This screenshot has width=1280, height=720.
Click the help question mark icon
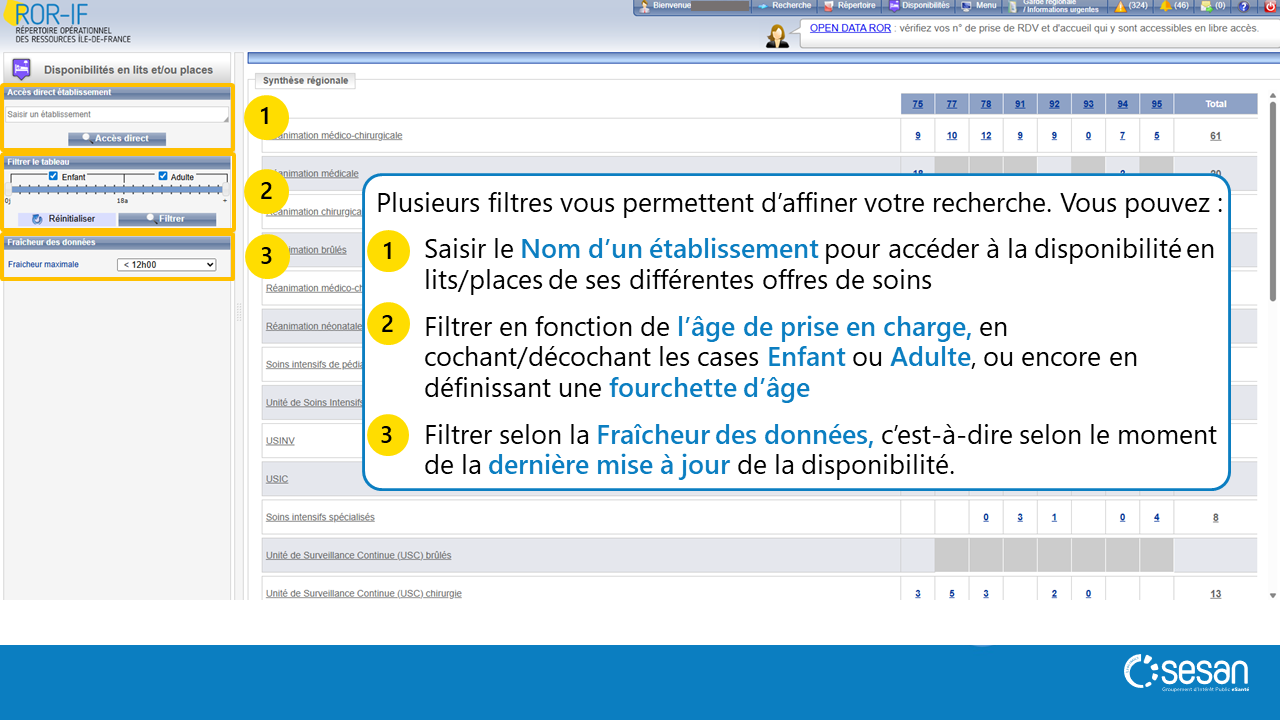coord(1244,6)
